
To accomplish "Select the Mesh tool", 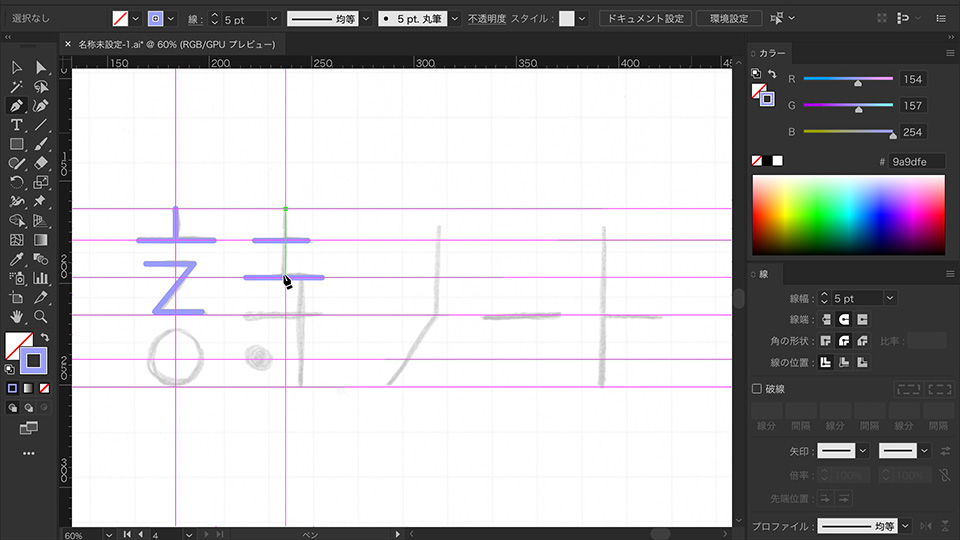I will 17,240.
